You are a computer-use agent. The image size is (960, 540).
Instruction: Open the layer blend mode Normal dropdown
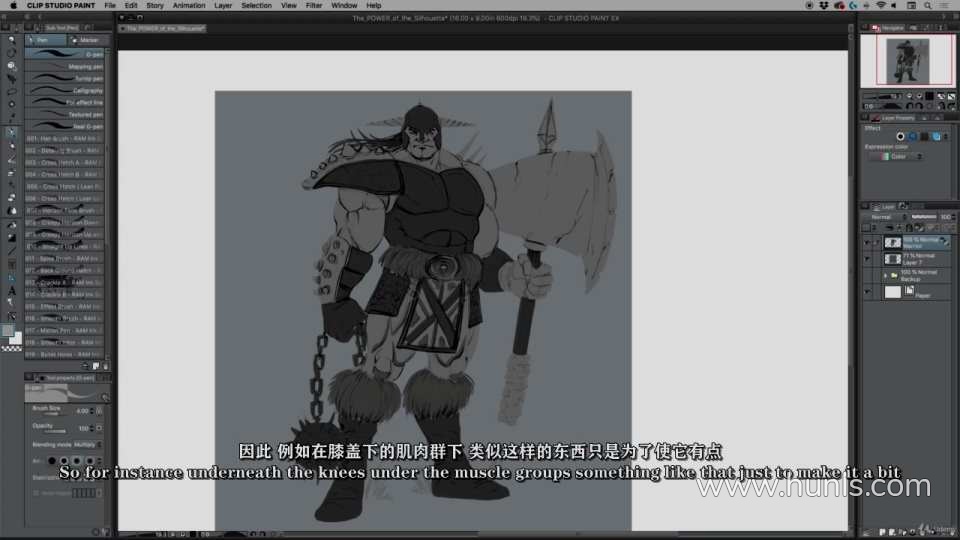pos(886,217)
